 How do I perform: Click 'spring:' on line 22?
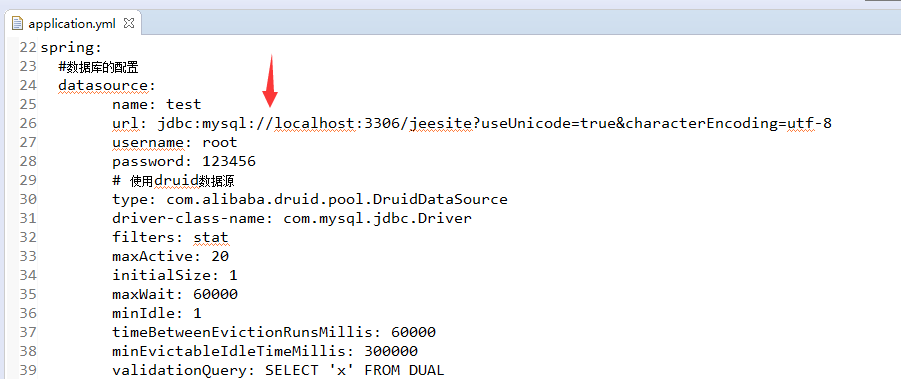pos(71,48)
